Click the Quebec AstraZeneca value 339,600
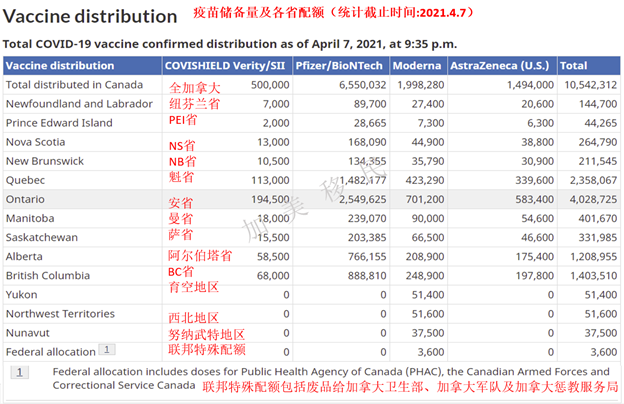The height and width of the screenshot is (404, 624). (x=534, y=180)
